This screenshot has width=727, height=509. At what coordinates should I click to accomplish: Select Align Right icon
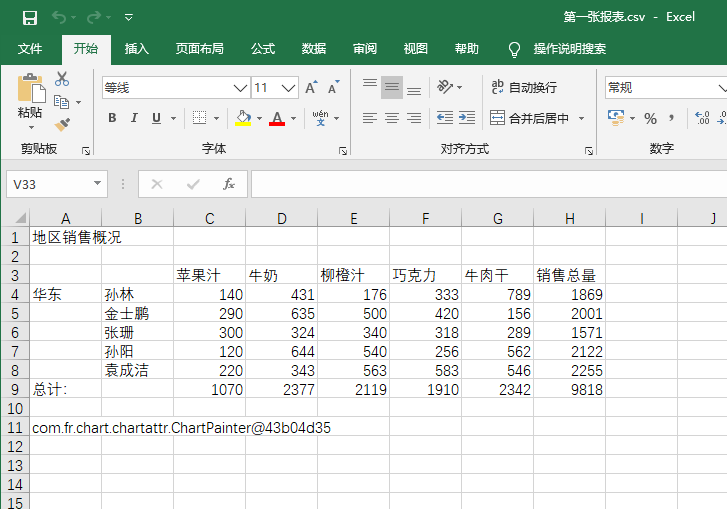(414, 118)
